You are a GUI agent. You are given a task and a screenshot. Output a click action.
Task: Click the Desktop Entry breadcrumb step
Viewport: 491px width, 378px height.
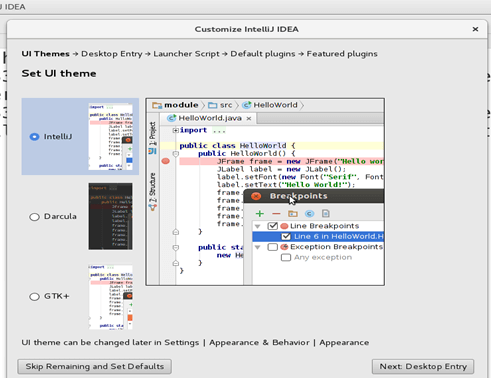(x=112, y=54)
